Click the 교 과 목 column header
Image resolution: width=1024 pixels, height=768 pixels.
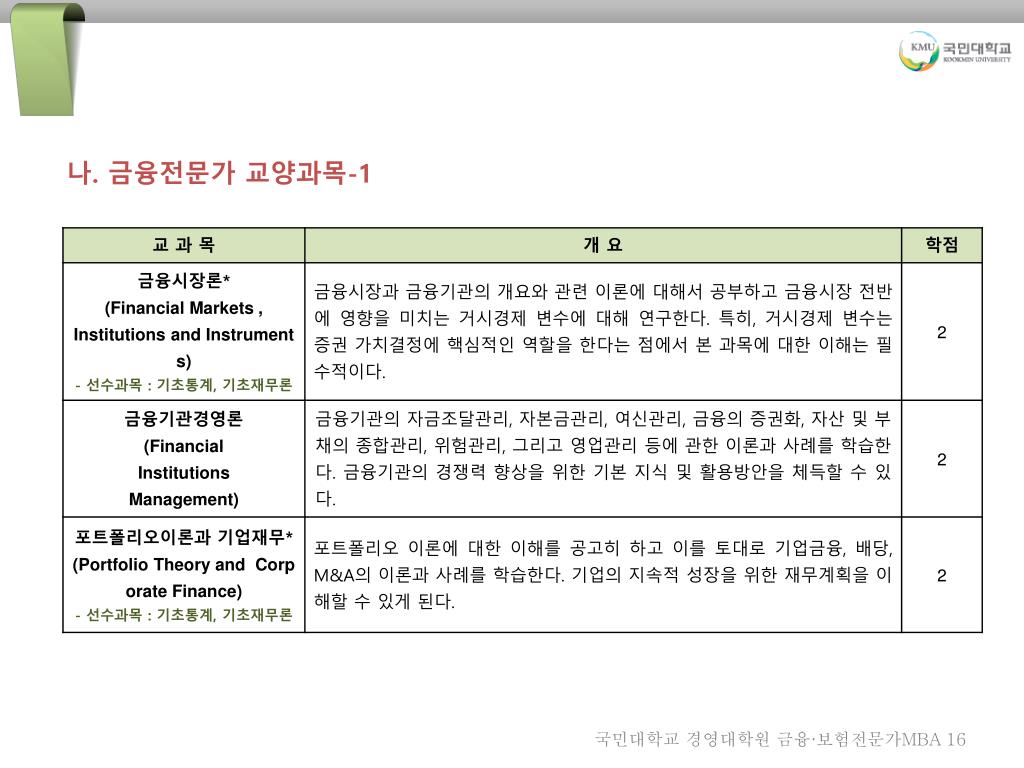click(x=184, y=245)
